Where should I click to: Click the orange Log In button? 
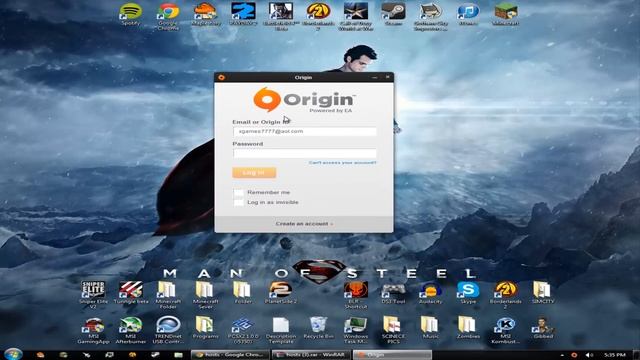[254, 173]
